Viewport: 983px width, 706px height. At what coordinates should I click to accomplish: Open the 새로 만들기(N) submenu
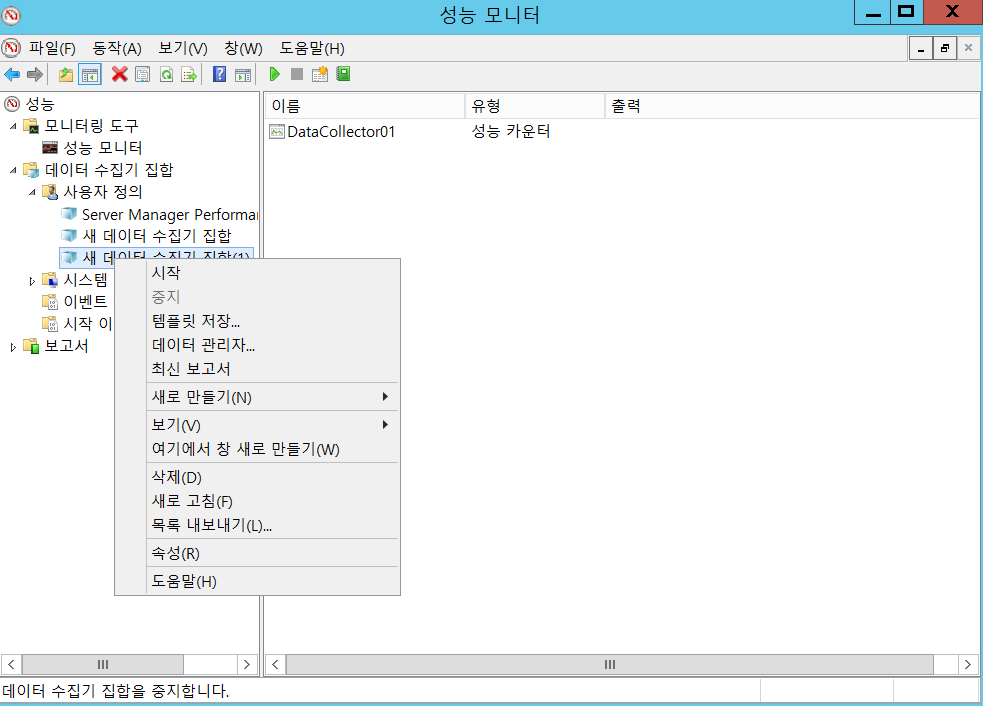(272, 397)
